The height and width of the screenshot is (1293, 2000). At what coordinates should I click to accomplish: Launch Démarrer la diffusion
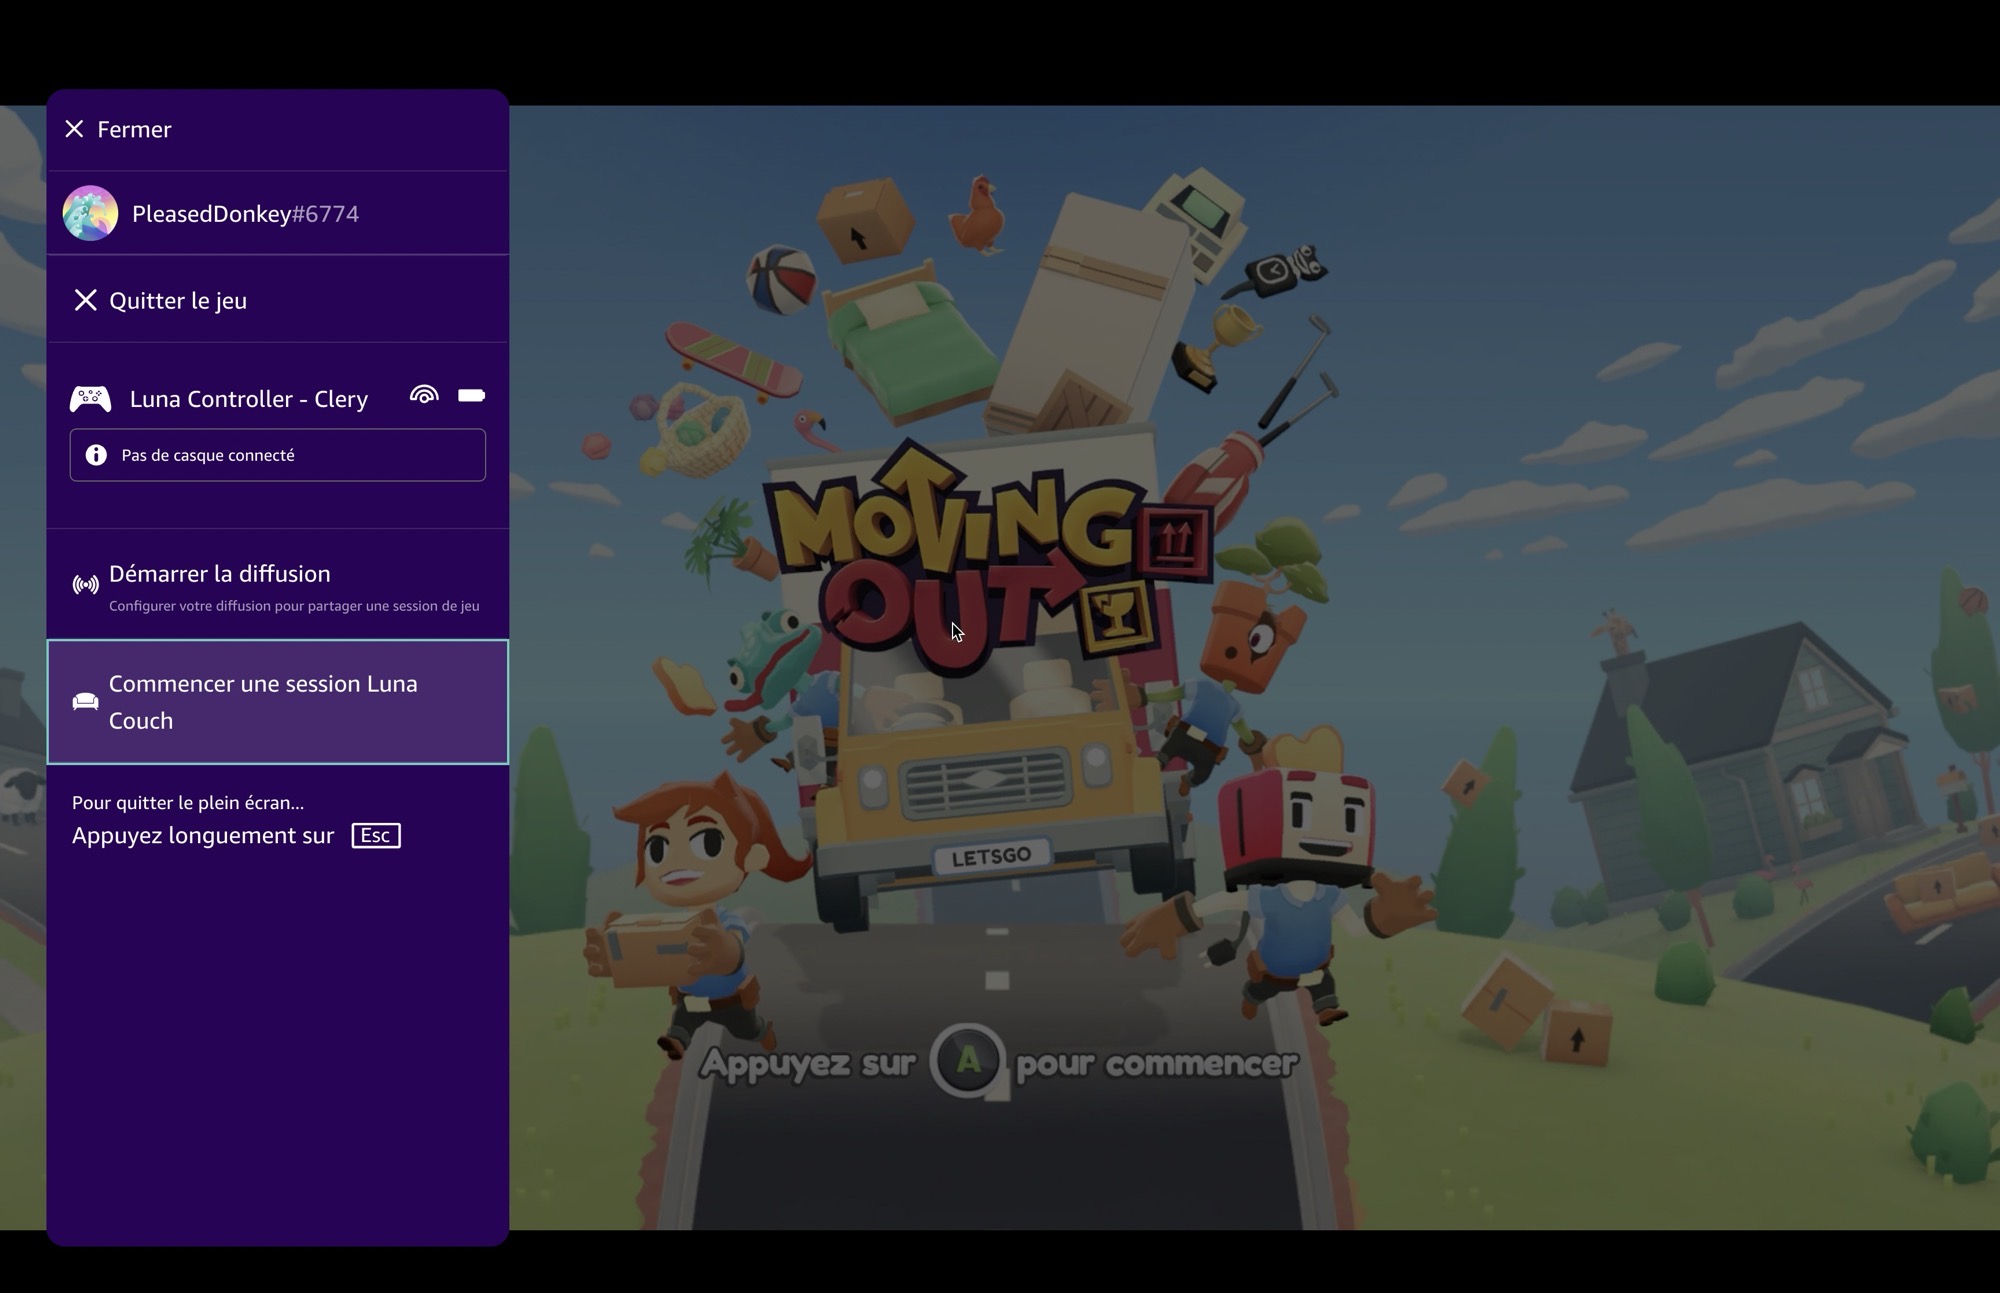click(219, 574)
